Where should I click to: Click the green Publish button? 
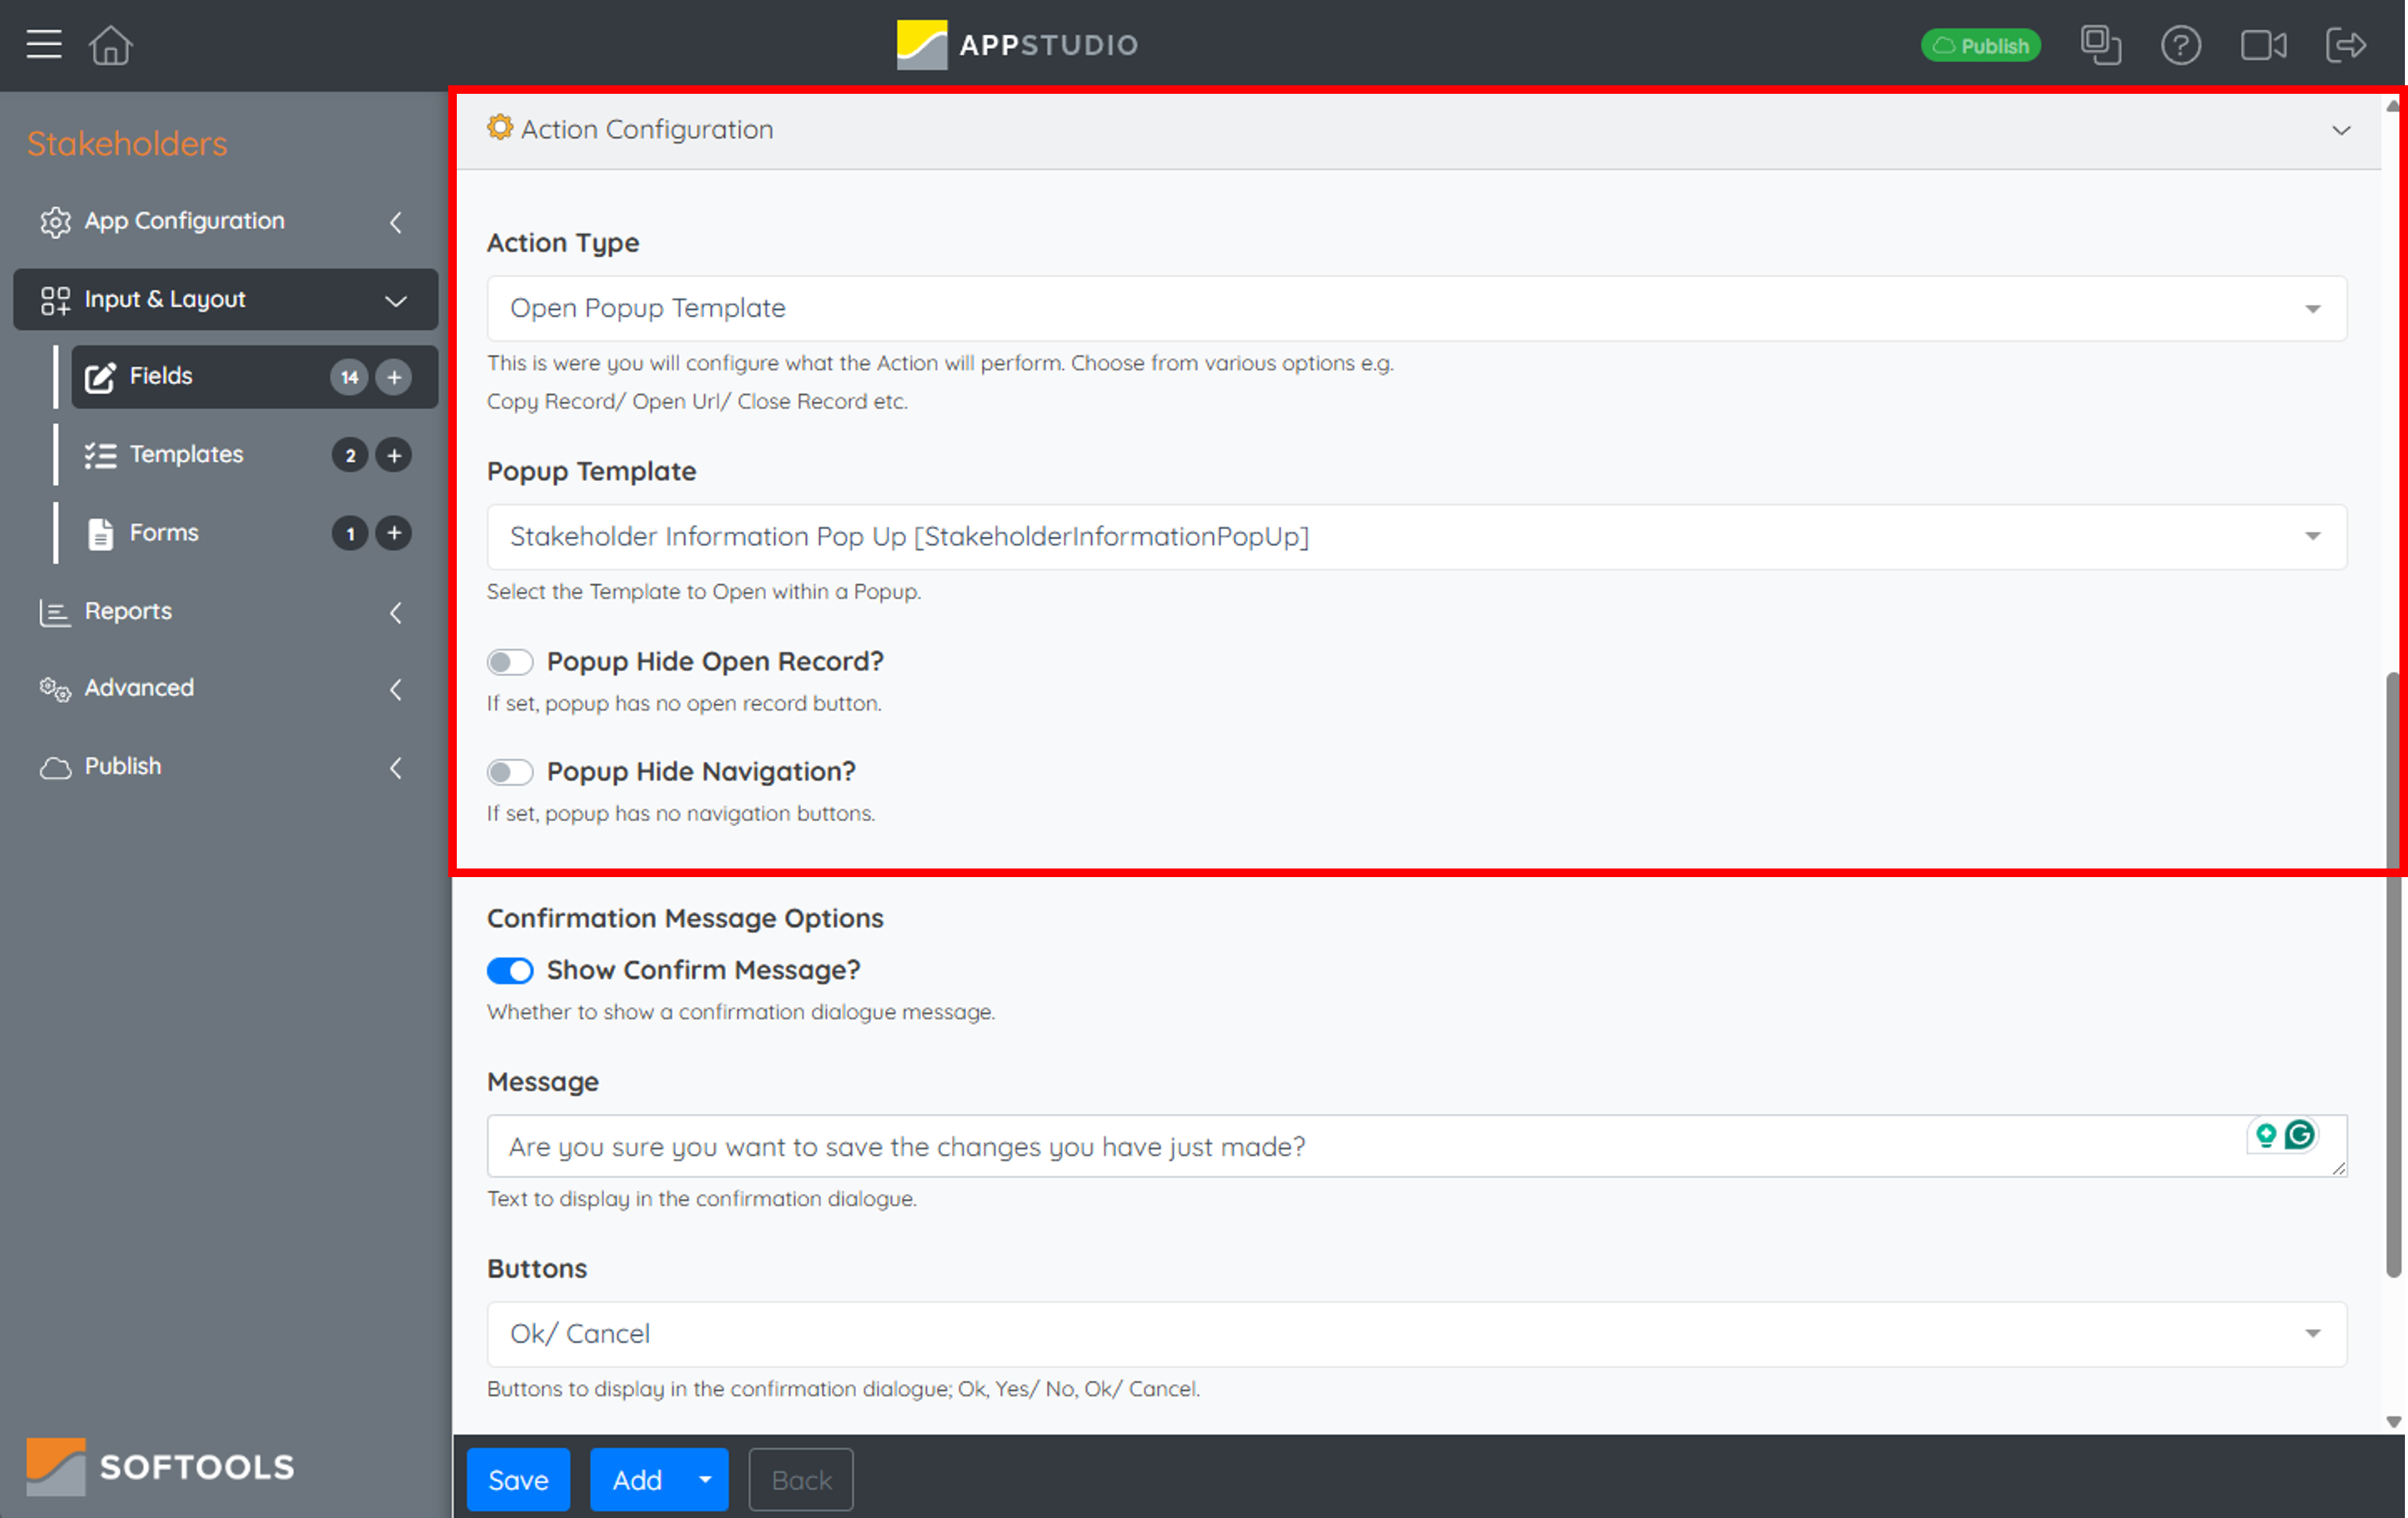click(x=1980, y=46)
